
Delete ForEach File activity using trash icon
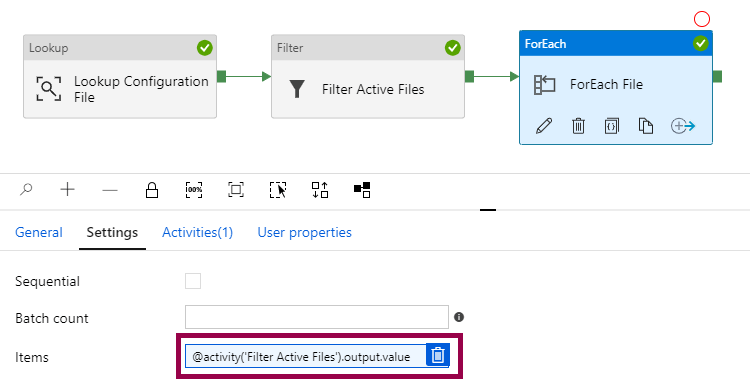point(578,126)
